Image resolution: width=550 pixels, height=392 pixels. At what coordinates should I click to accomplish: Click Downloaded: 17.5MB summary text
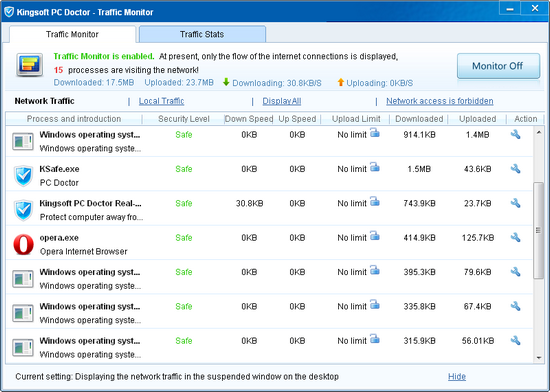point(94,82)
